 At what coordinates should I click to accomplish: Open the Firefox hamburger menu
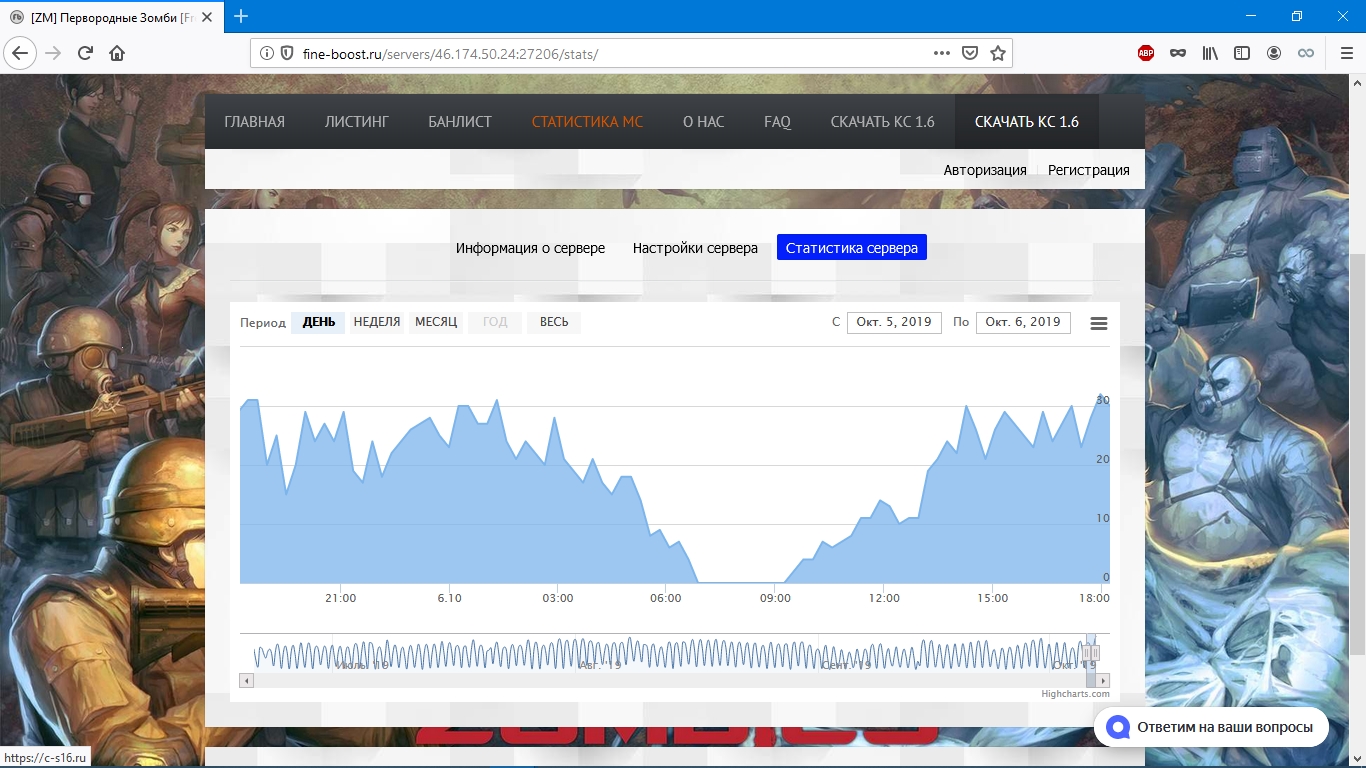[1345, 53]
